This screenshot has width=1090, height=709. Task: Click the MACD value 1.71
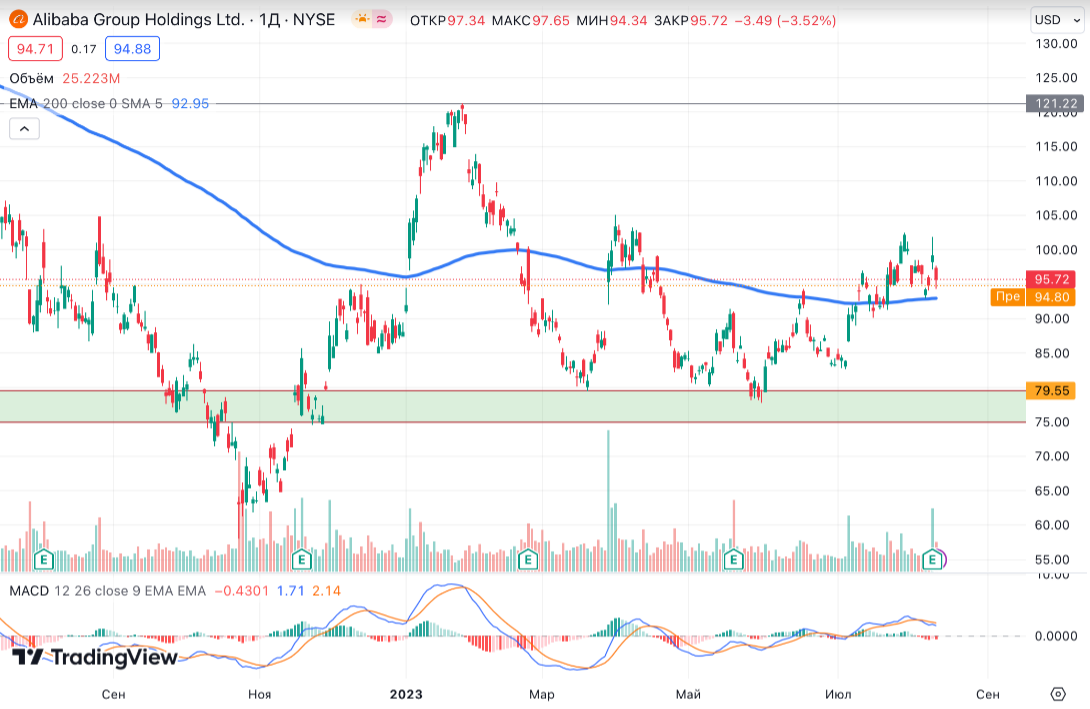[291, 591]
